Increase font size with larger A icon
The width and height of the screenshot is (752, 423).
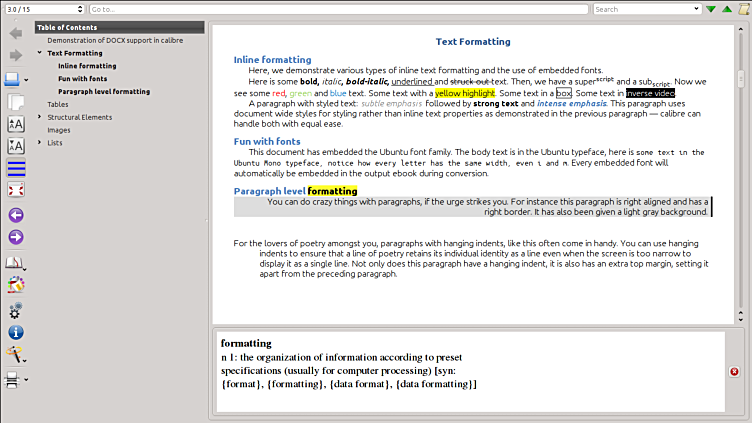click(x=16, y=124)
